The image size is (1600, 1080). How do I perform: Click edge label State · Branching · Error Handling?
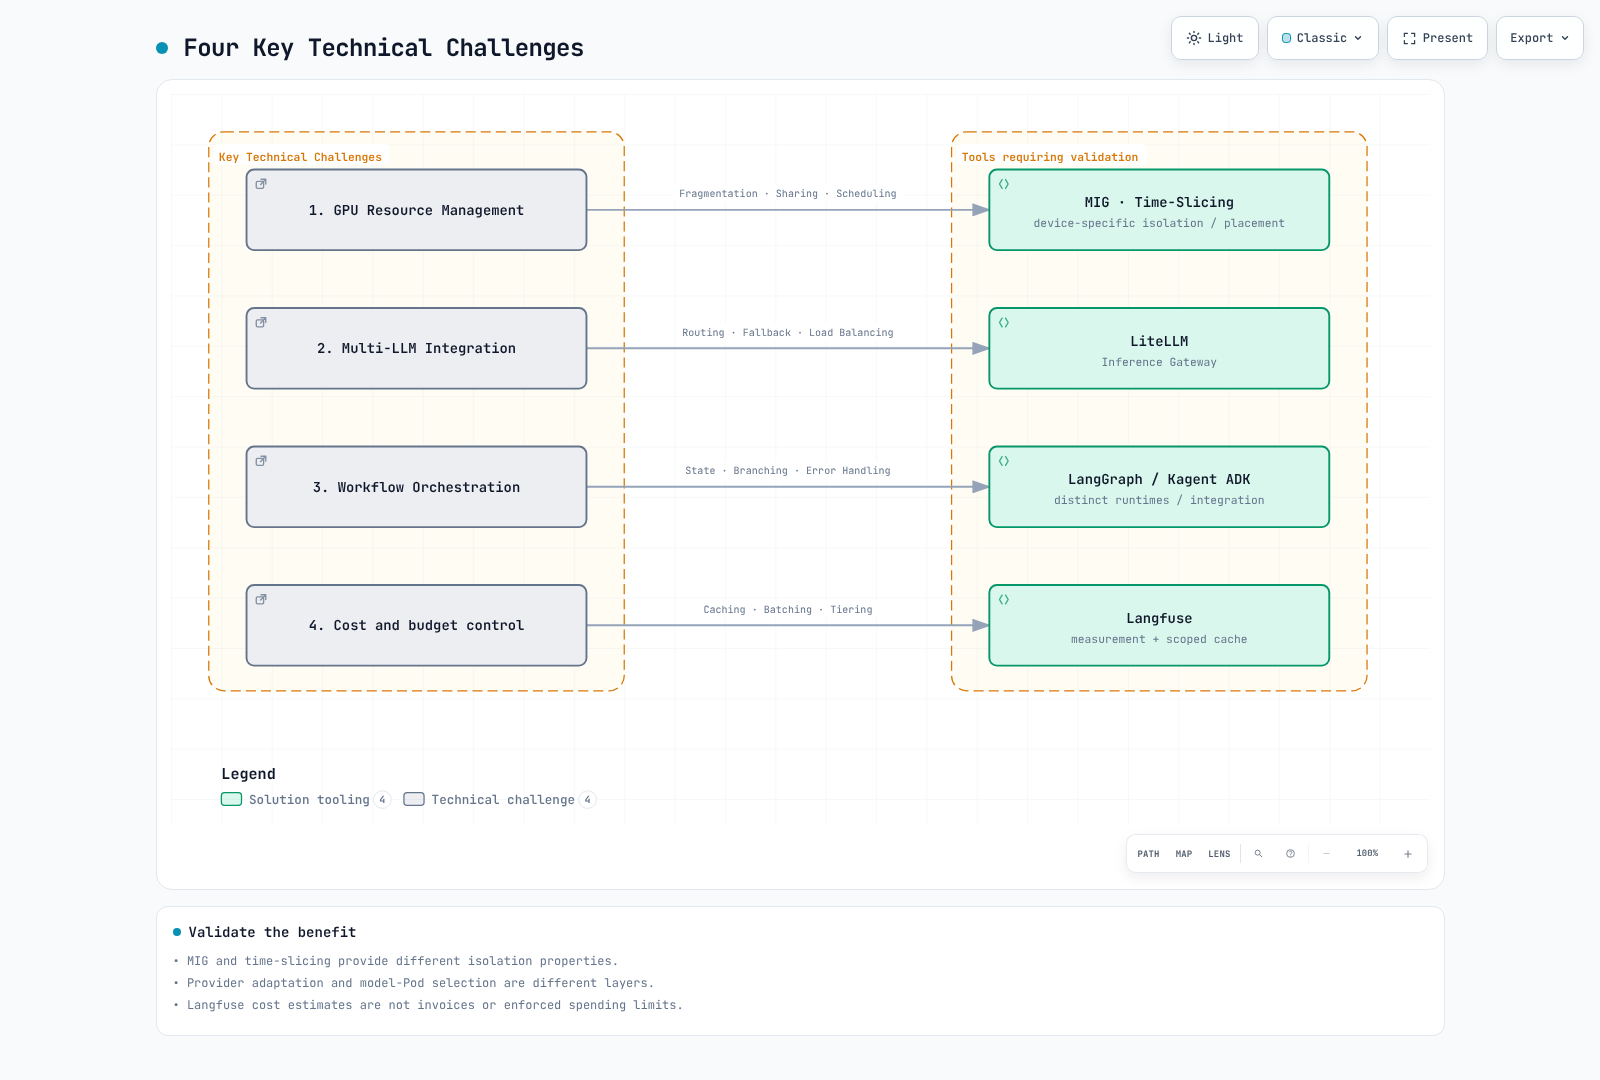(x=788, y=471)
